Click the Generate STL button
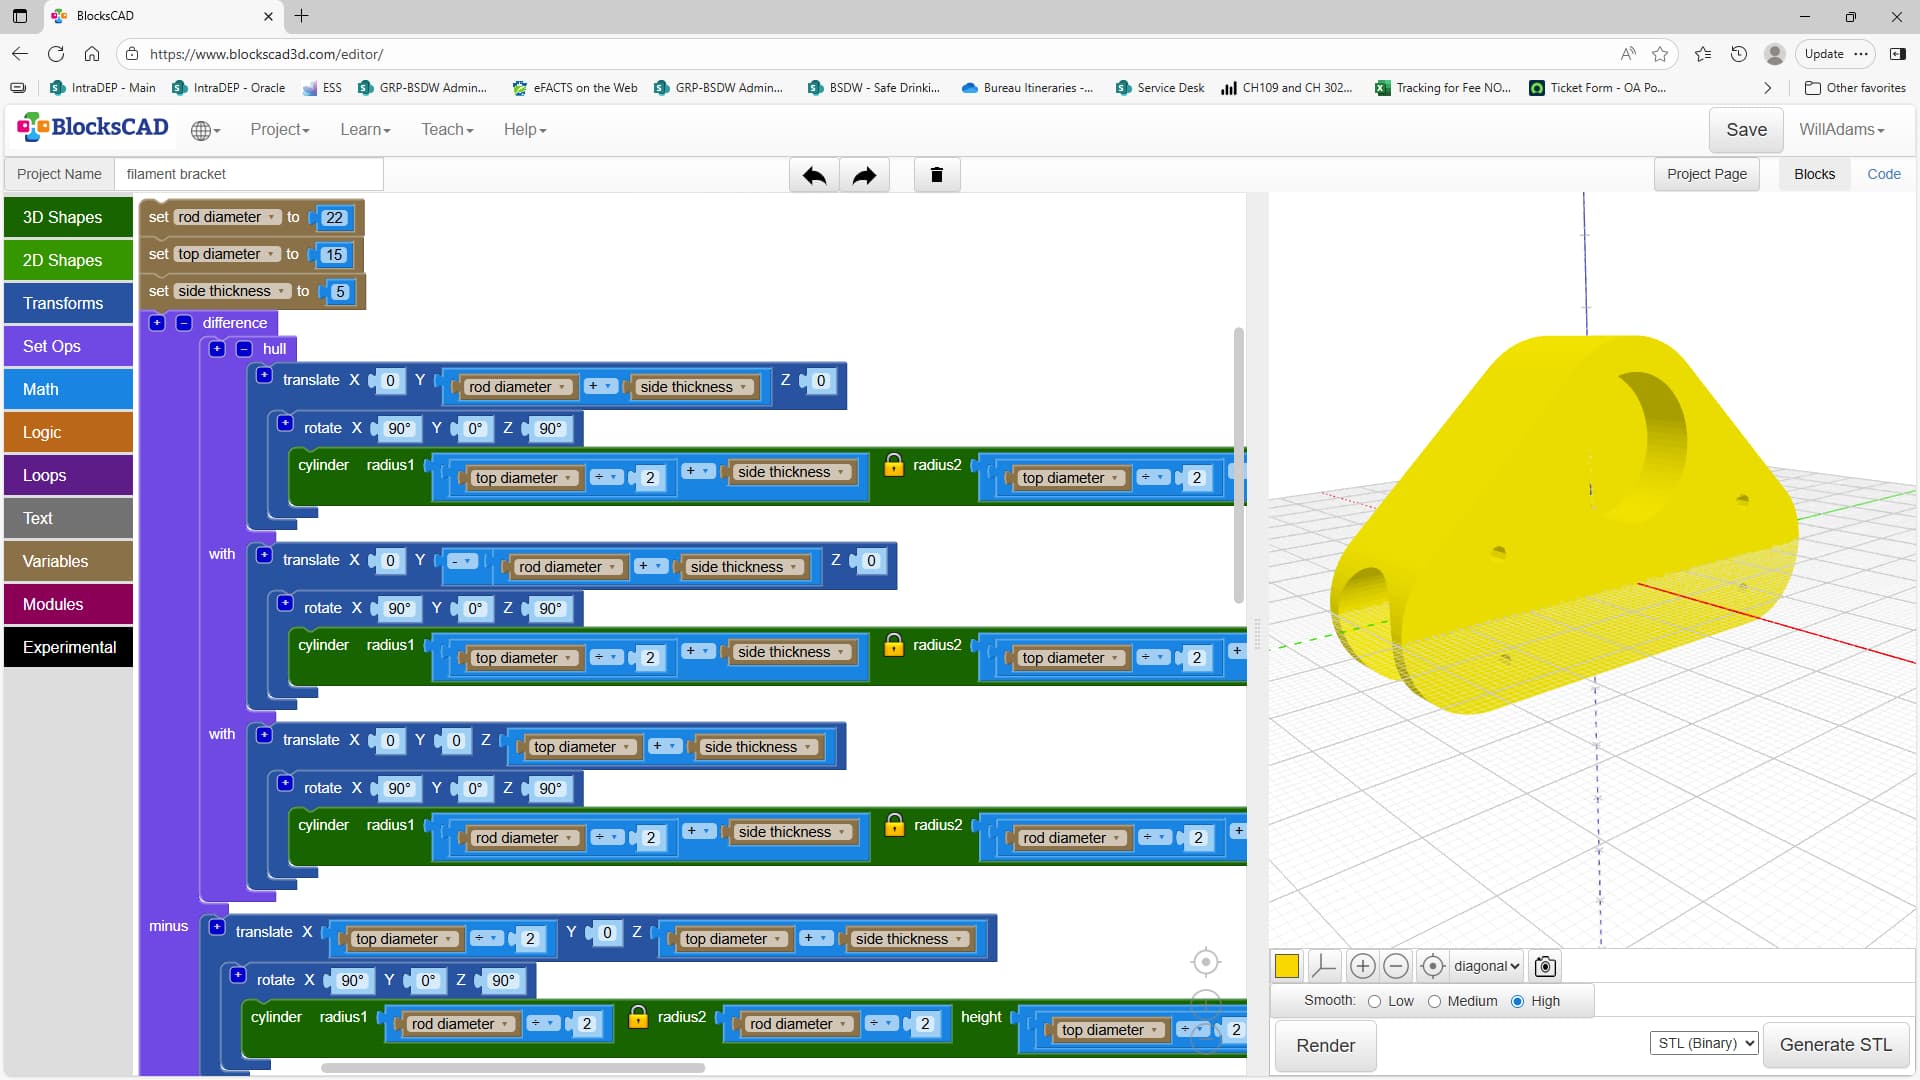 (1835, 1044)
